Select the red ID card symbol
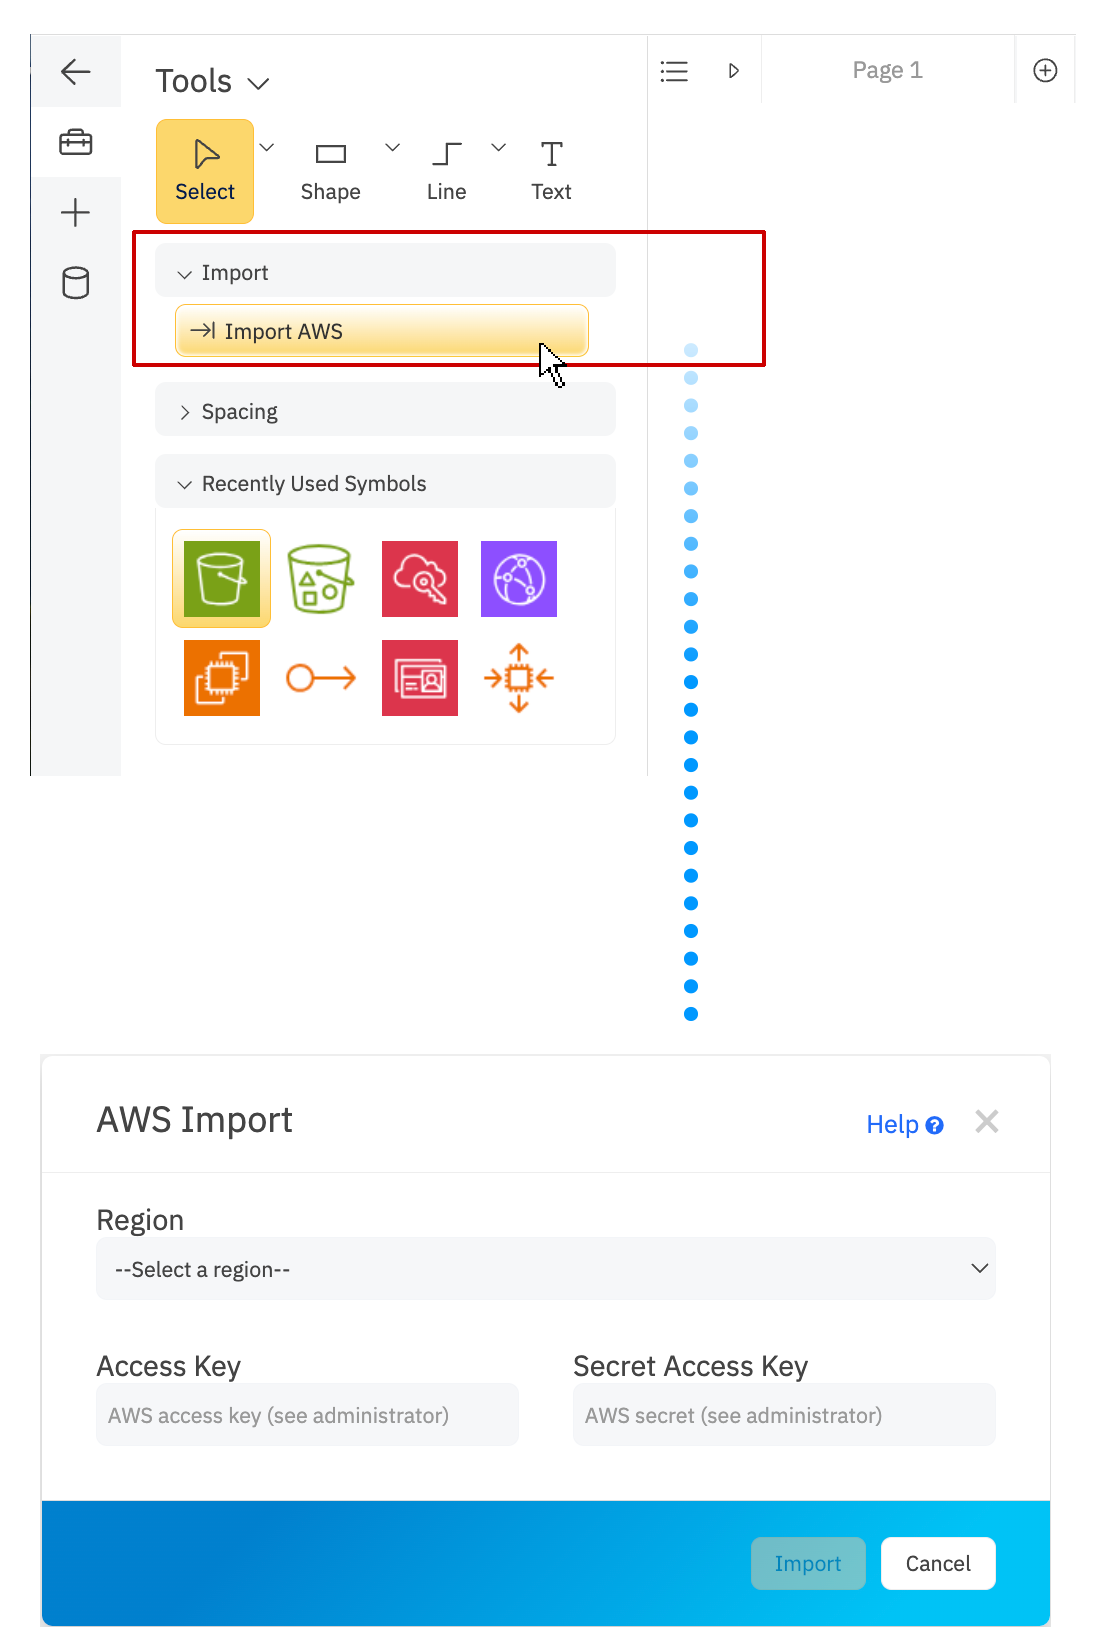The height and width of the screenshot is (1651, 1109). point(420,678)
